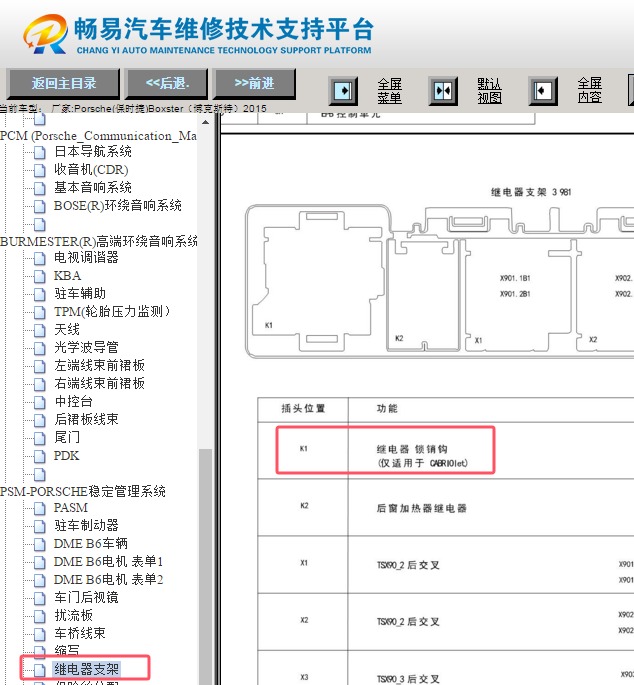Select PSM-PORSCHE稳定管理系统 heading

[x=83, y=491]
